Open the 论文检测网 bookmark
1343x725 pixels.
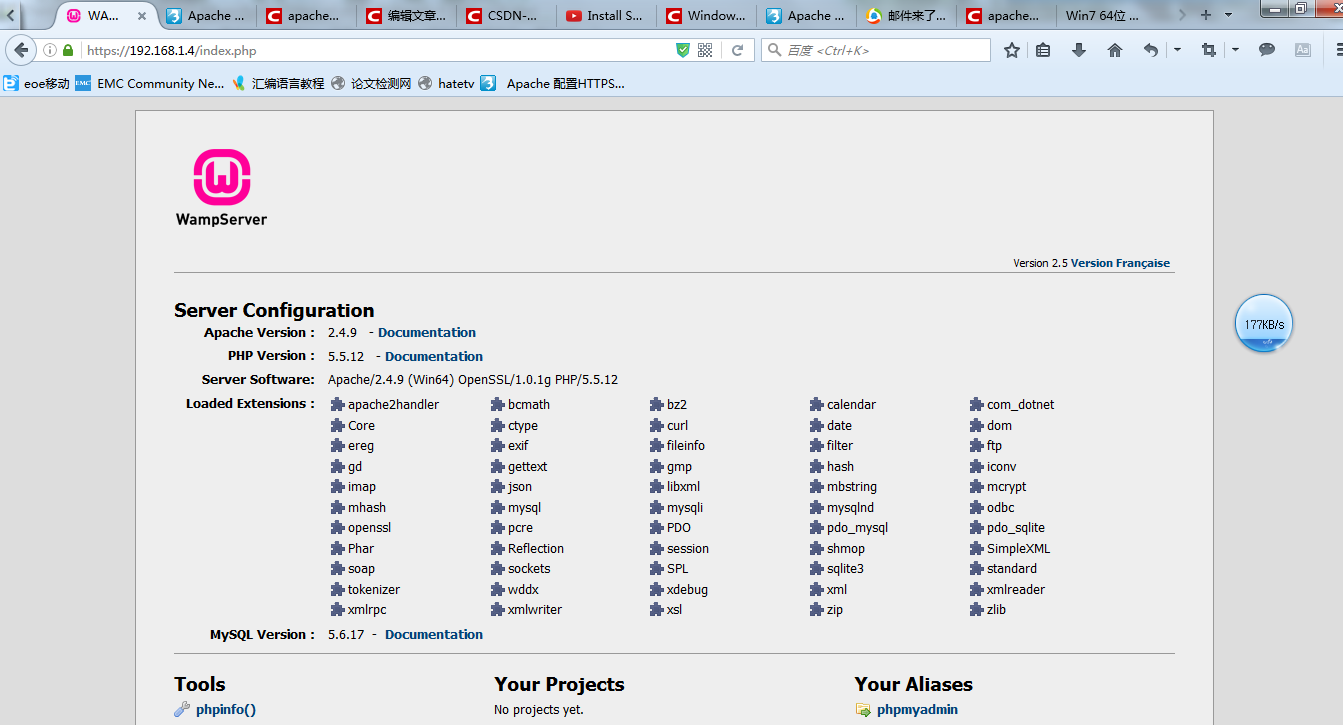371,84
